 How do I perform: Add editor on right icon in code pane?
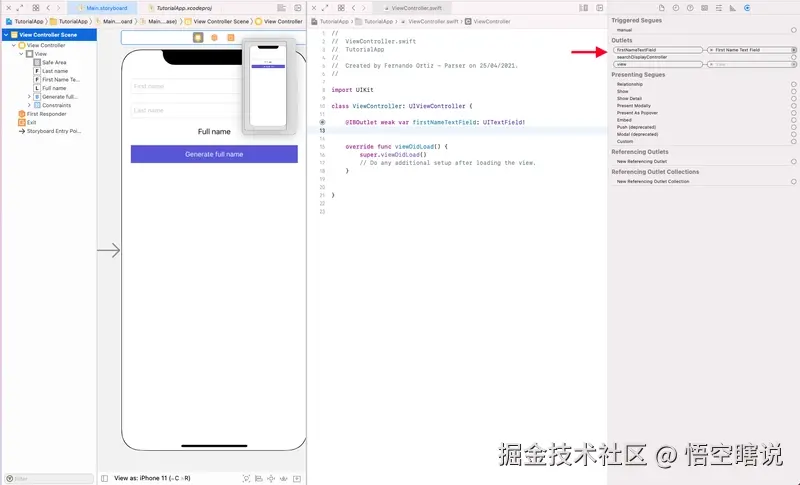pos(600,8)
